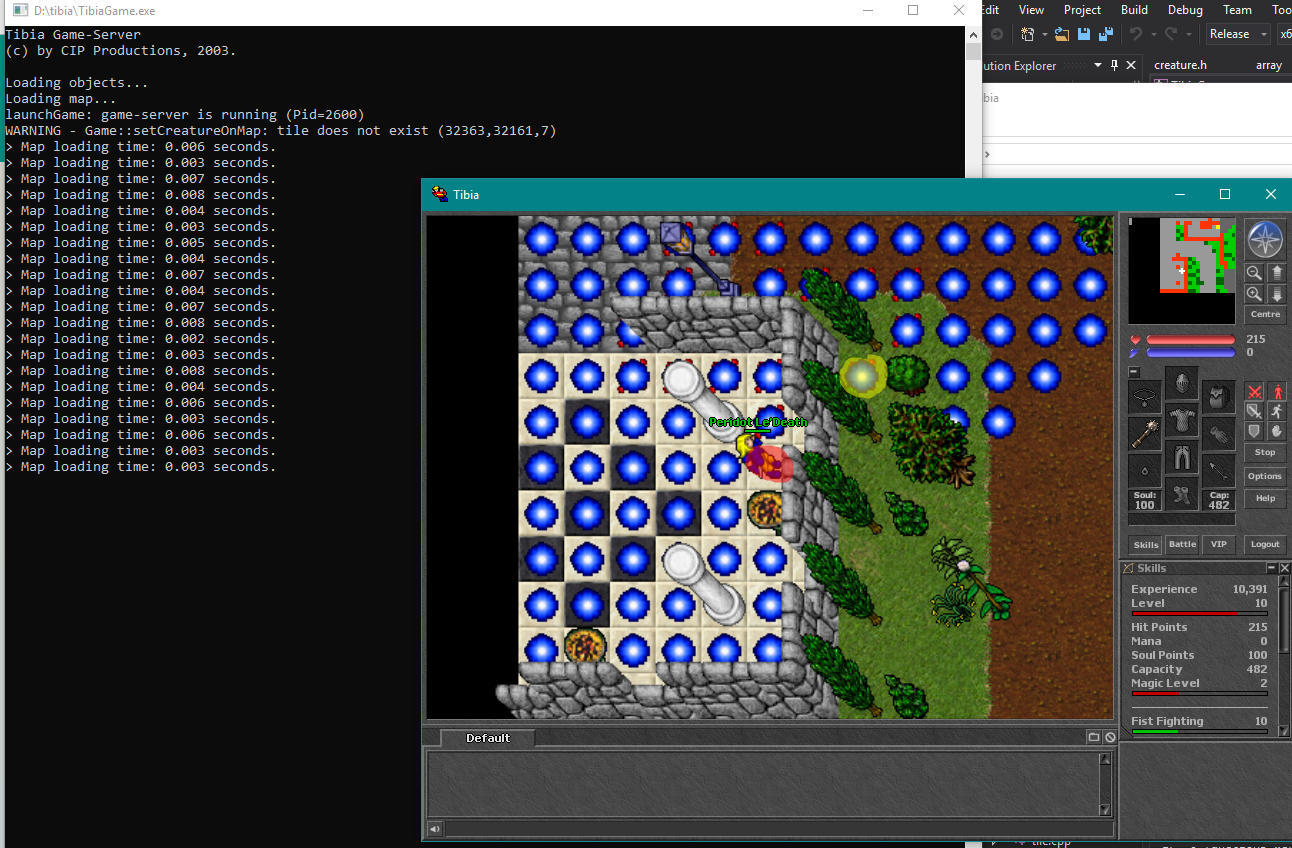Screen dimensions: 1292x848
Task: Click the Skills panel scroll-down arrow
Action: click(1285, 731)
